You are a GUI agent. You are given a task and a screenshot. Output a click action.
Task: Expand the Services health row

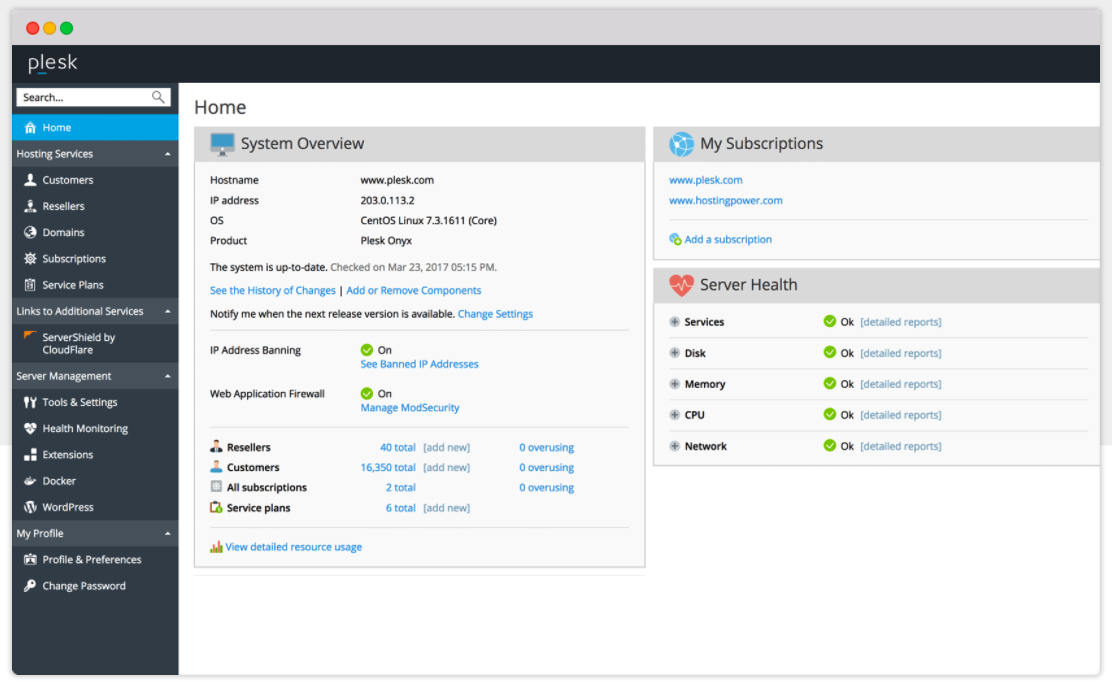coord(674,322)
